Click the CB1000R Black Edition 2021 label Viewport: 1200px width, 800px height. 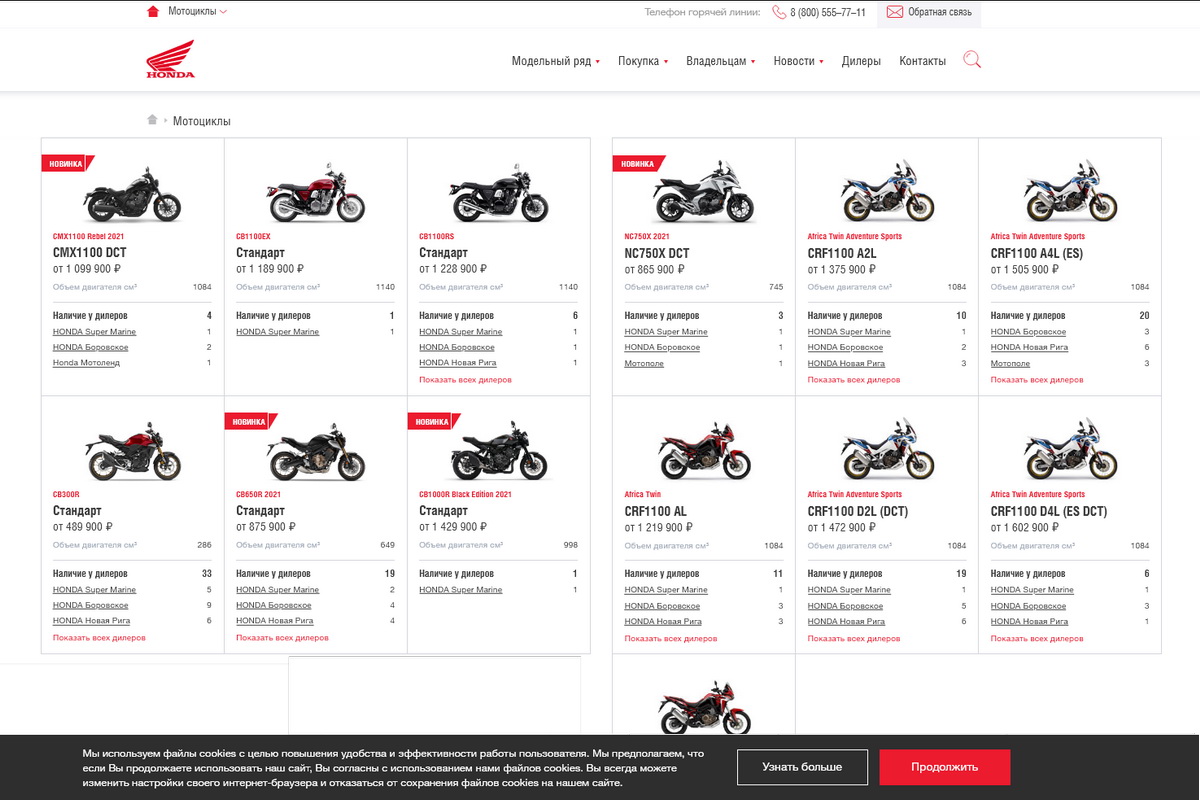[465, 495]
